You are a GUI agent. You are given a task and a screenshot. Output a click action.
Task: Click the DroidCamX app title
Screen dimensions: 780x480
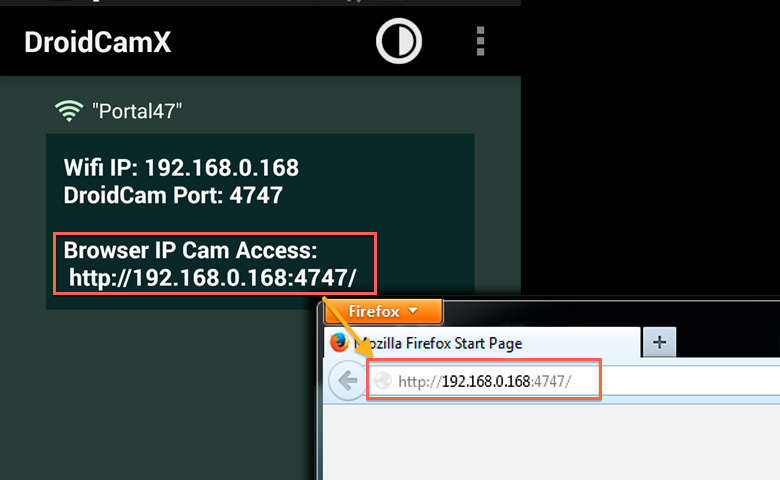(98, 42)
